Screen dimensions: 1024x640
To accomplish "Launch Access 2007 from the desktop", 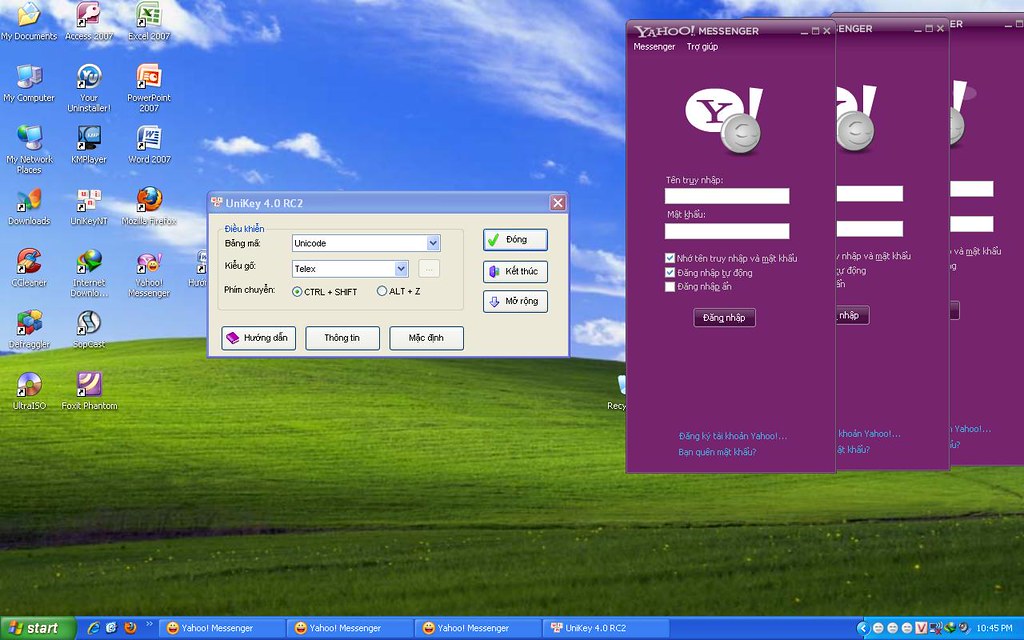I will 89,21.
